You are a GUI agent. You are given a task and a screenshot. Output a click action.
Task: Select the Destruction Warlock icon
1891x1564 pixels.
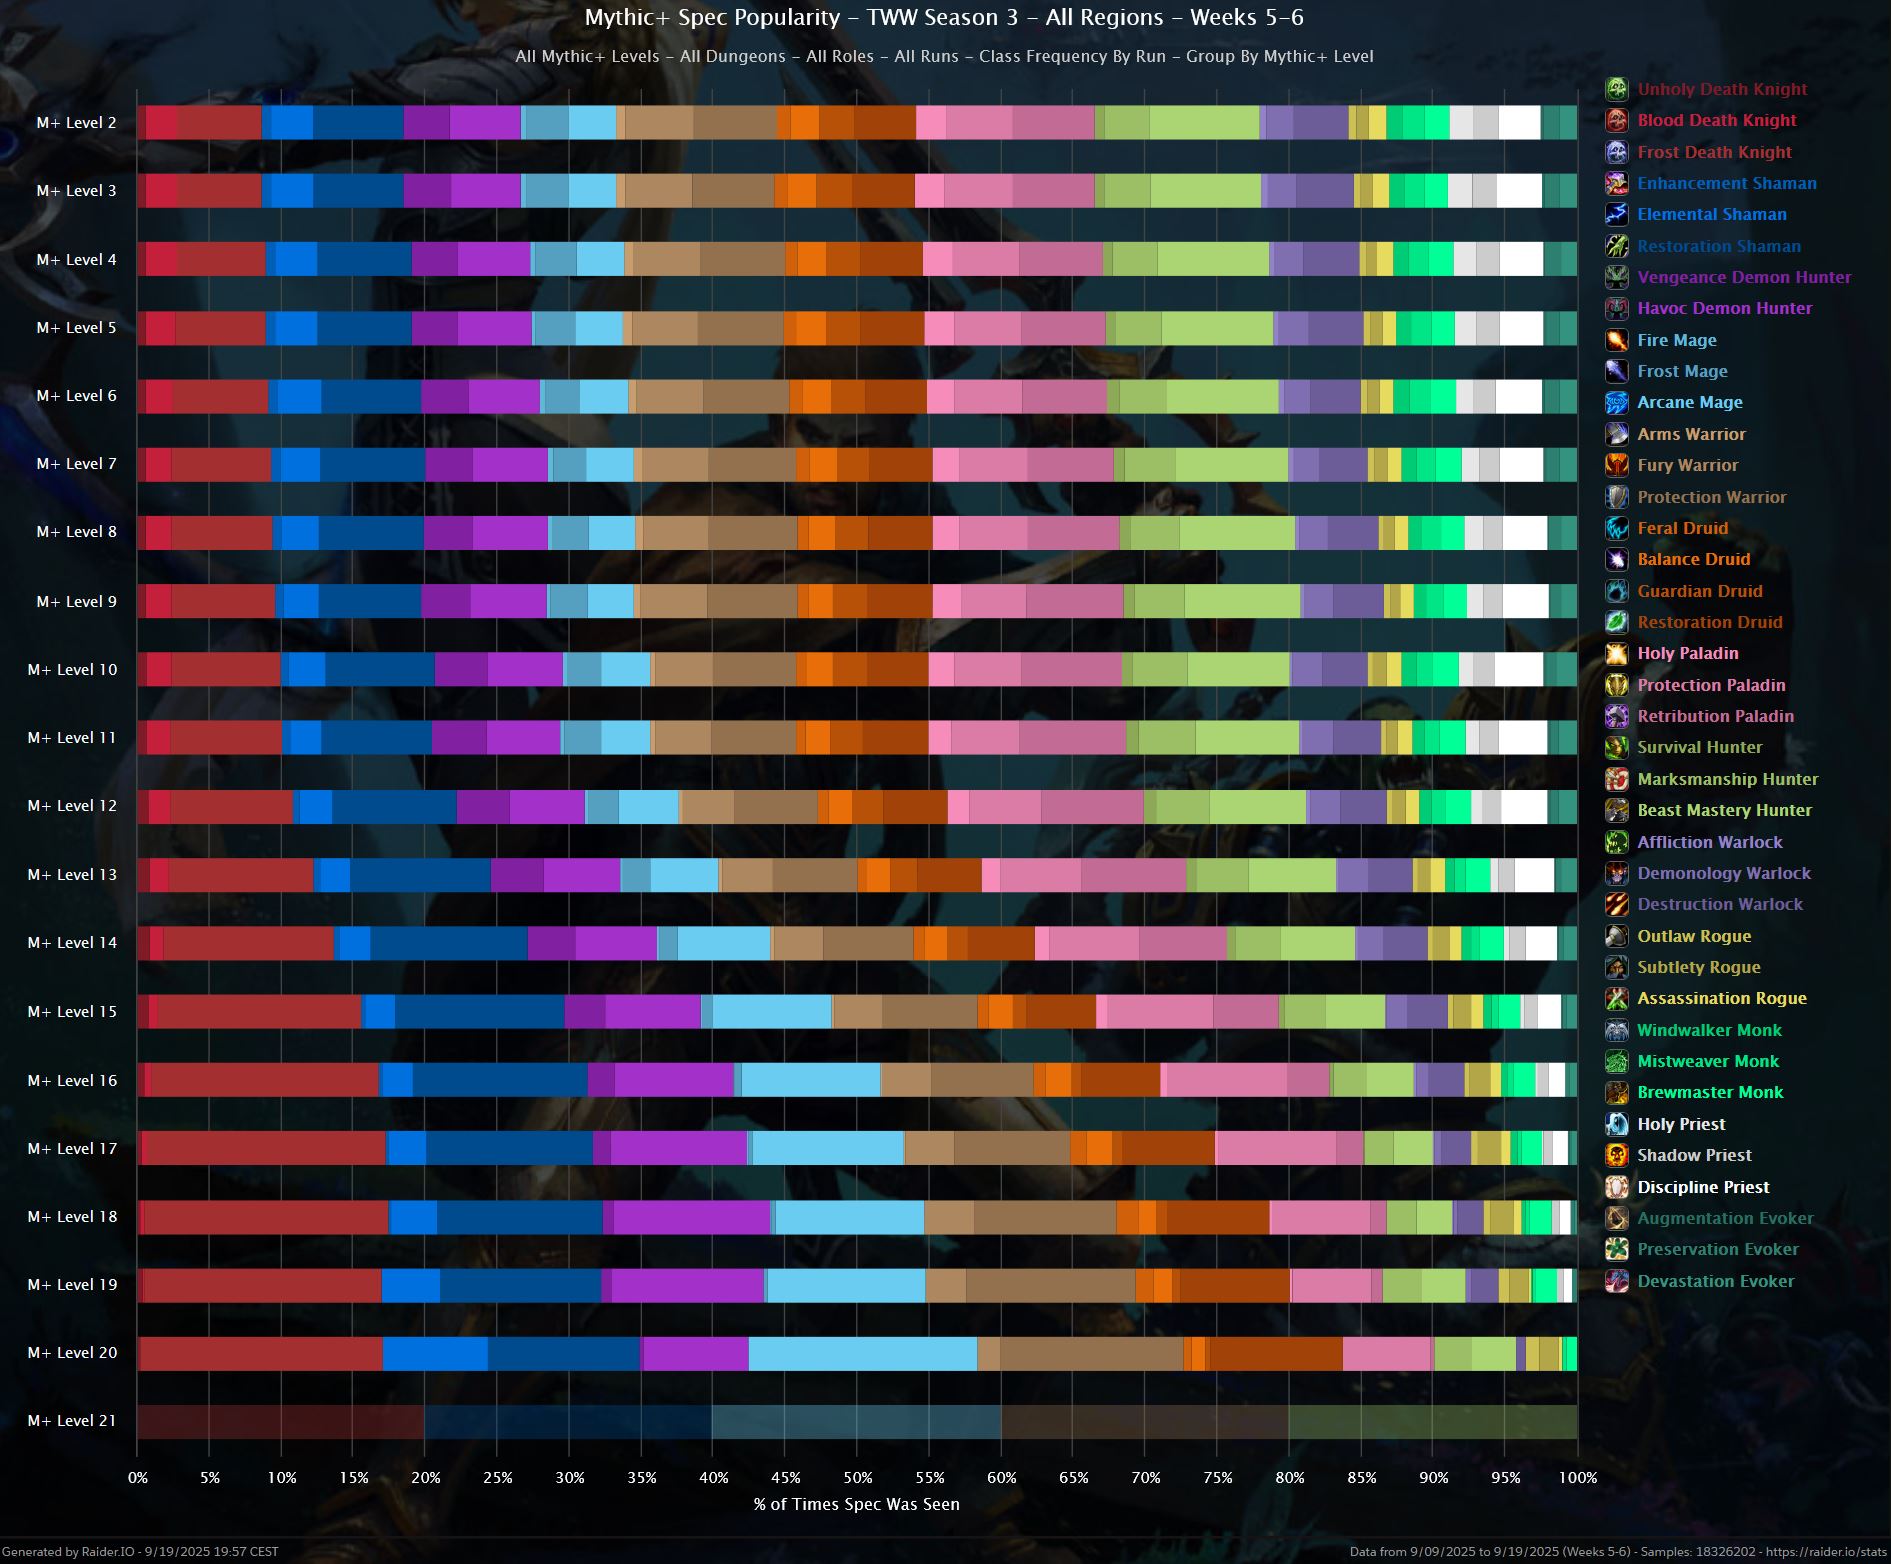(x=1616, y=904)
